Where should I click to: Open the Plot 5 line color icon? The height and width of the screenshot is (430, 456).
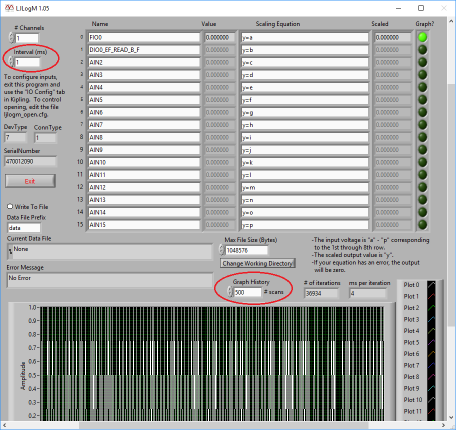[431, 342]
